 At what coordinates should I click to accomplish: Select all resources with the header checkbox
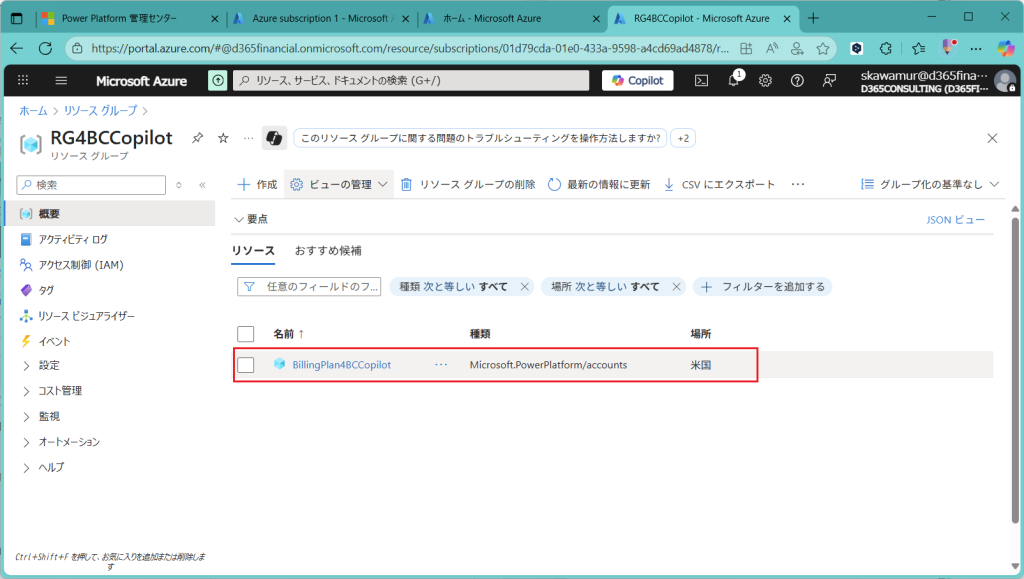[x=246, y=334]
